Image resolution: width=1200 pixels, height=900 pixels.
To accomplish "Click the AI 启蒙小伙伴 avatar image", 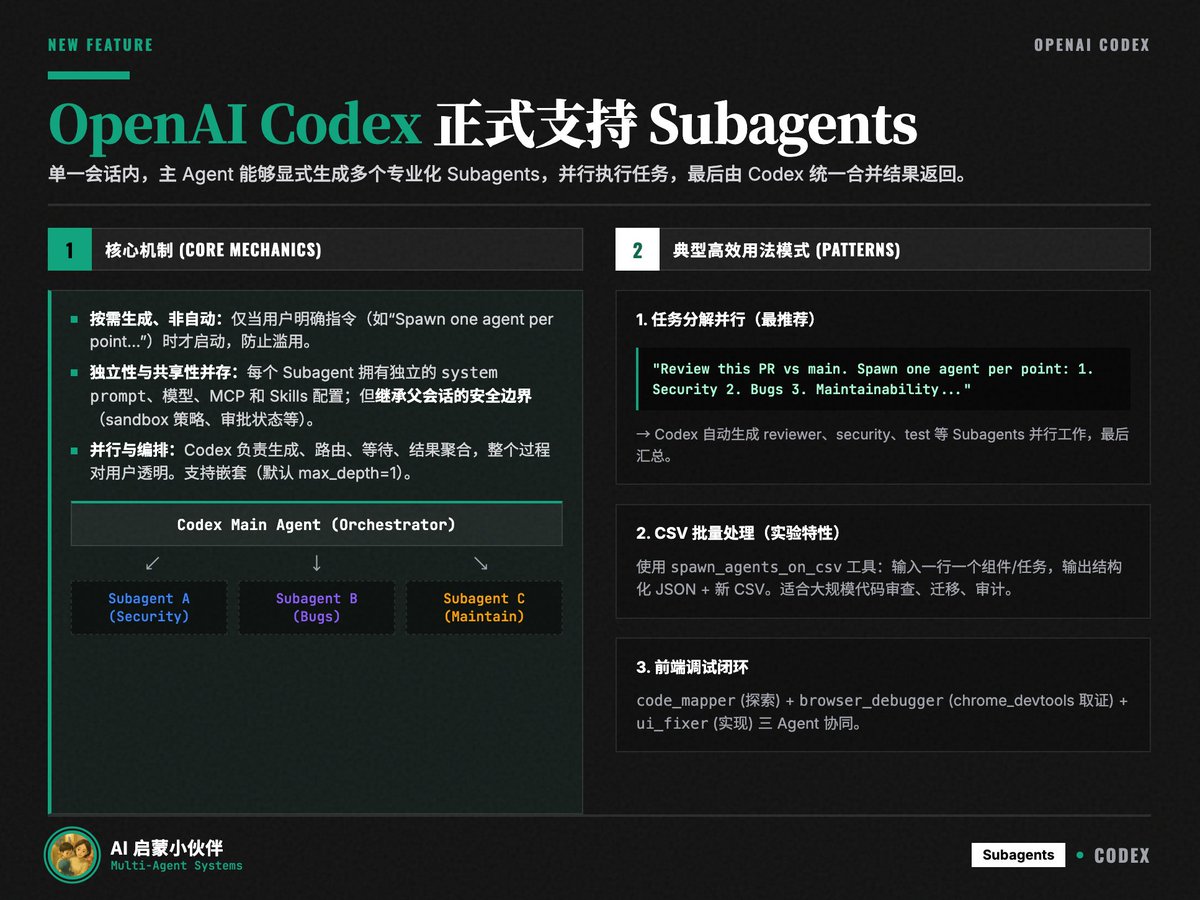I will (73, 855).
